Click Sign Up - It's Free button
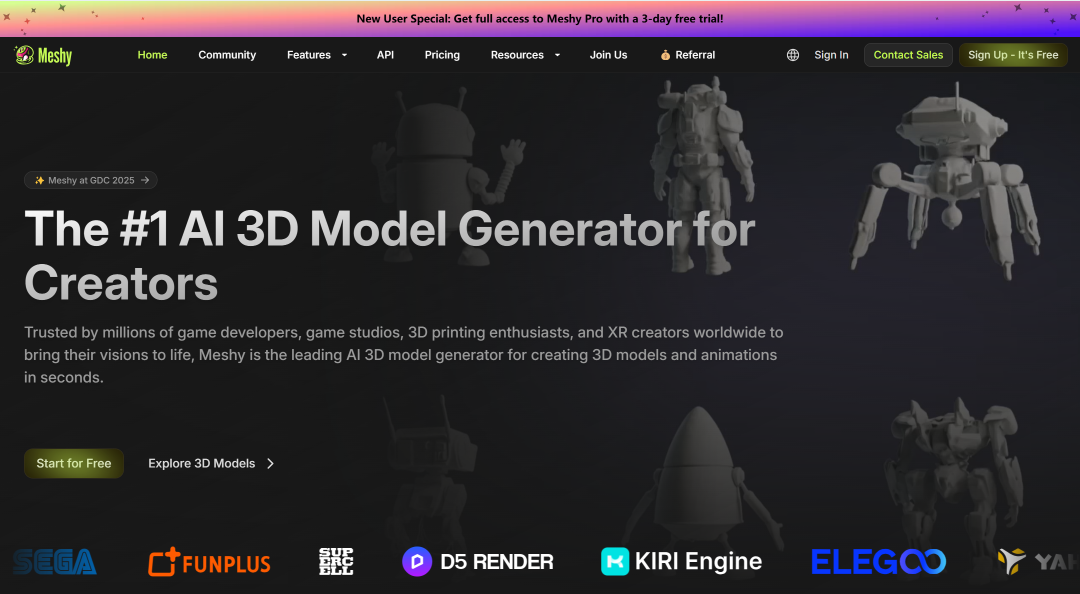Image resolution: width=1080 pixels, height=594 pixels. coord(1013,55)
